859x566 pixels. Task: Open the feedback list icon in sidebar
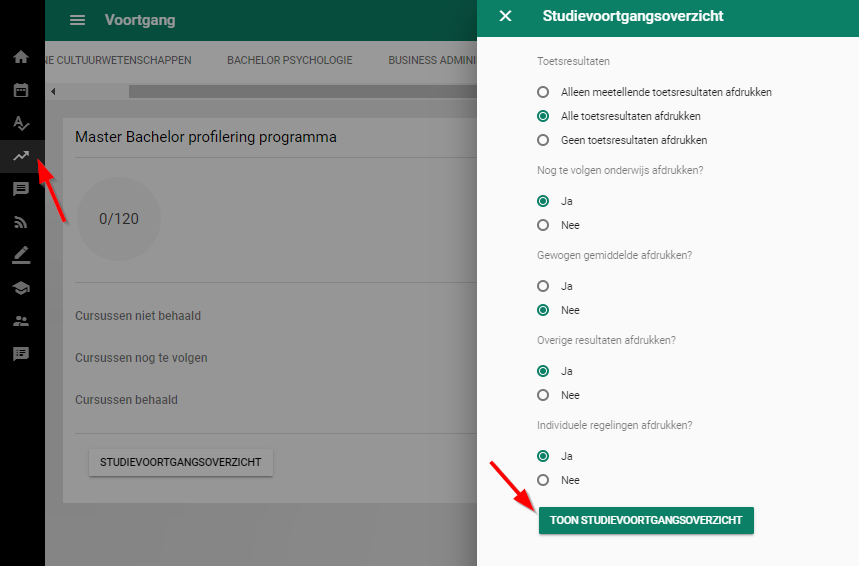coord(21,354)
